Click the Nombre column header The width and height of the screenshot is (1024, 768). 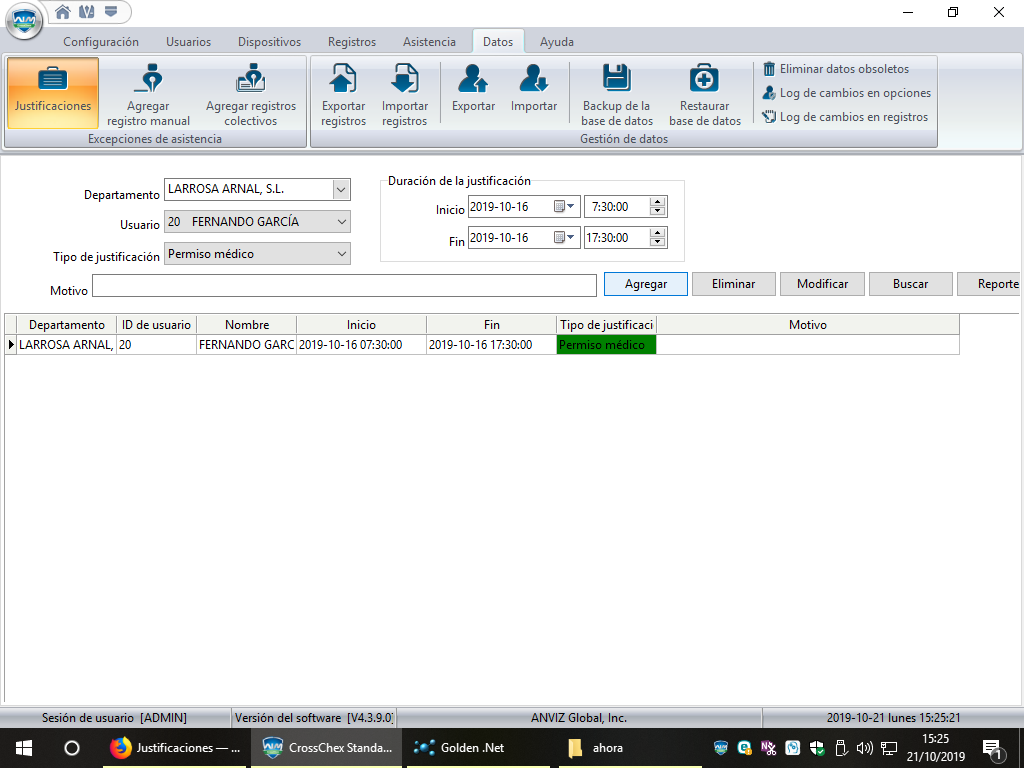[x=247, y=325]
